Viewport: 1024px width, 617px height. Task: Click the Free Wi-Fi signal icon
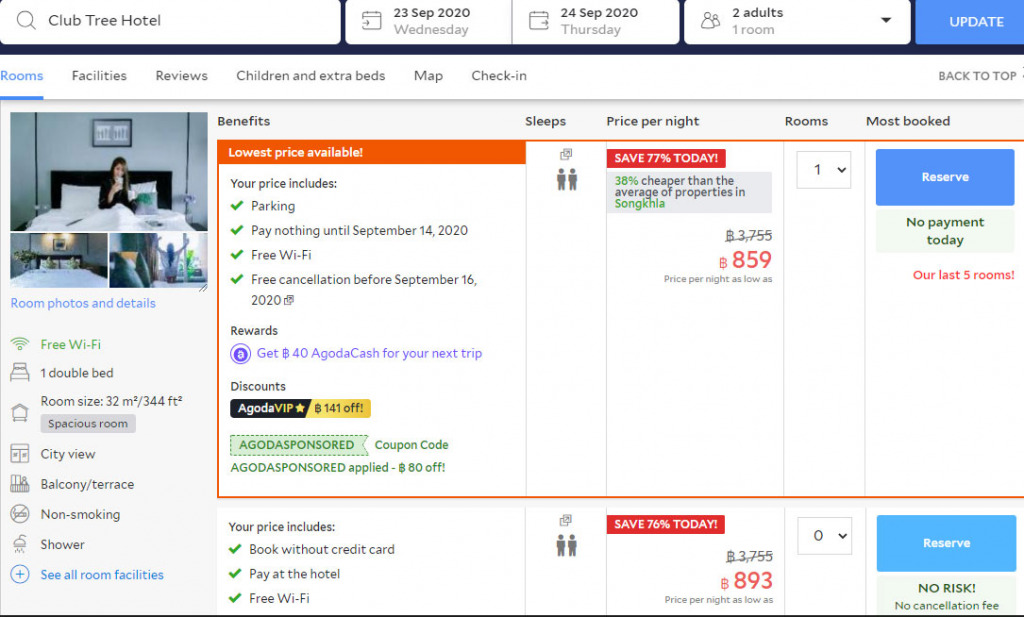tap(20, 344)
